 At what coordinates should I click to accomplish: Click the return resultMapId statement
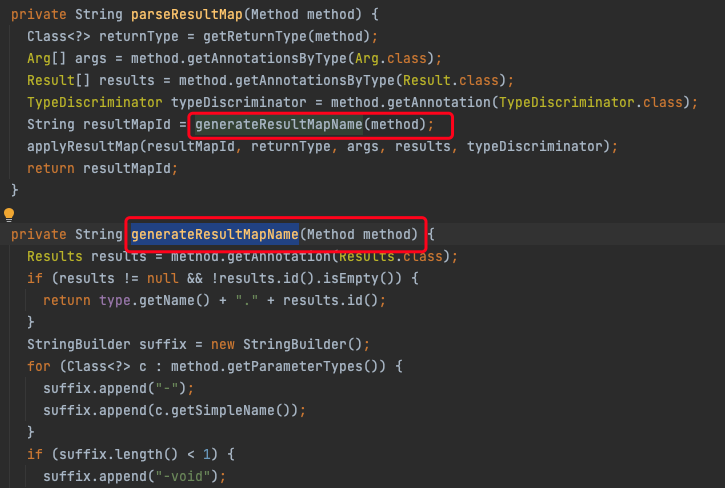pos(102,168)
